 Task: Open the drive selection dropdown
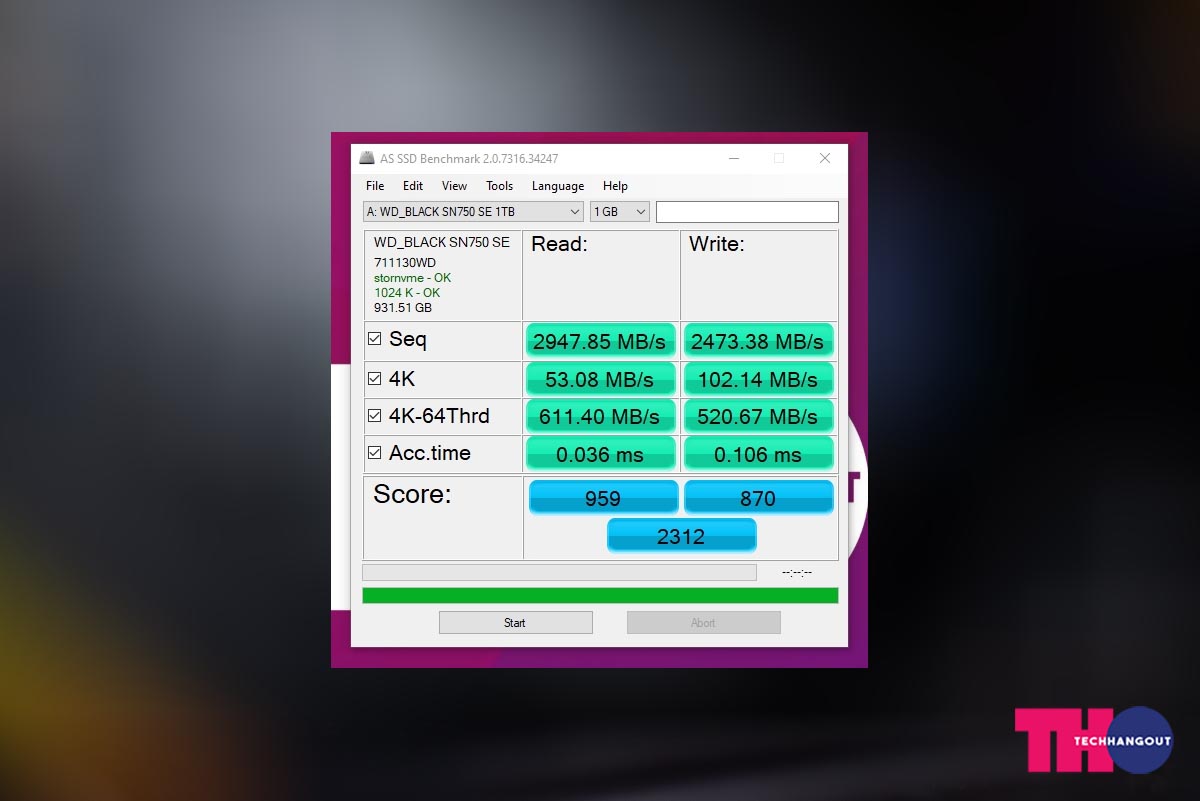pyautogui.click(x=473, y=212)
